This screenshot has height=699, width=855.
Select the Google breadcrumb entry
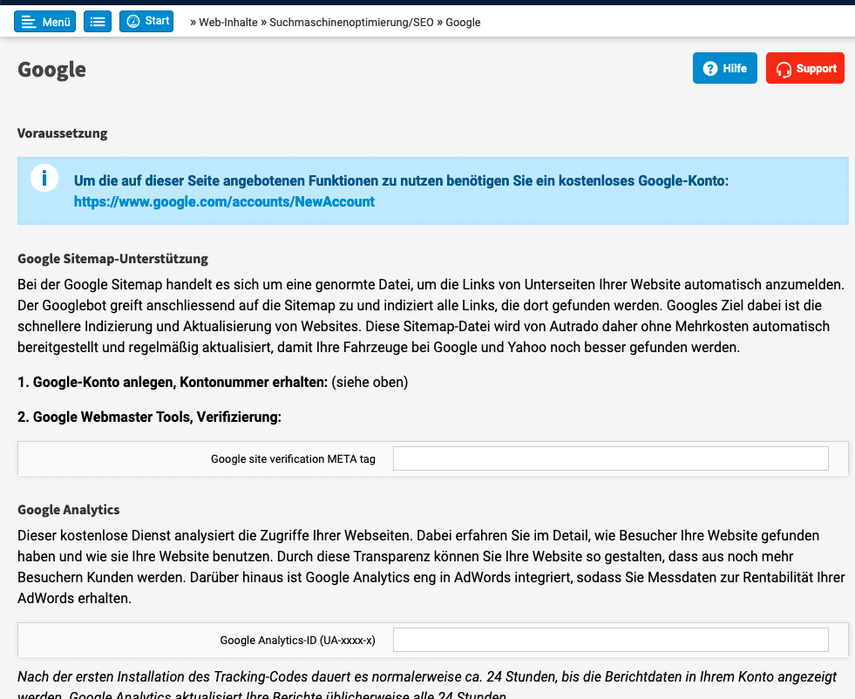463,22
